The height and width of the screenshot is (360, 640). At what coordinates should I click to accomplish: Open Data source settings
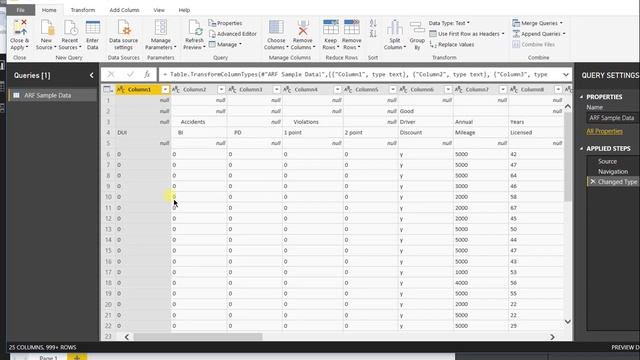pos(124,35)
